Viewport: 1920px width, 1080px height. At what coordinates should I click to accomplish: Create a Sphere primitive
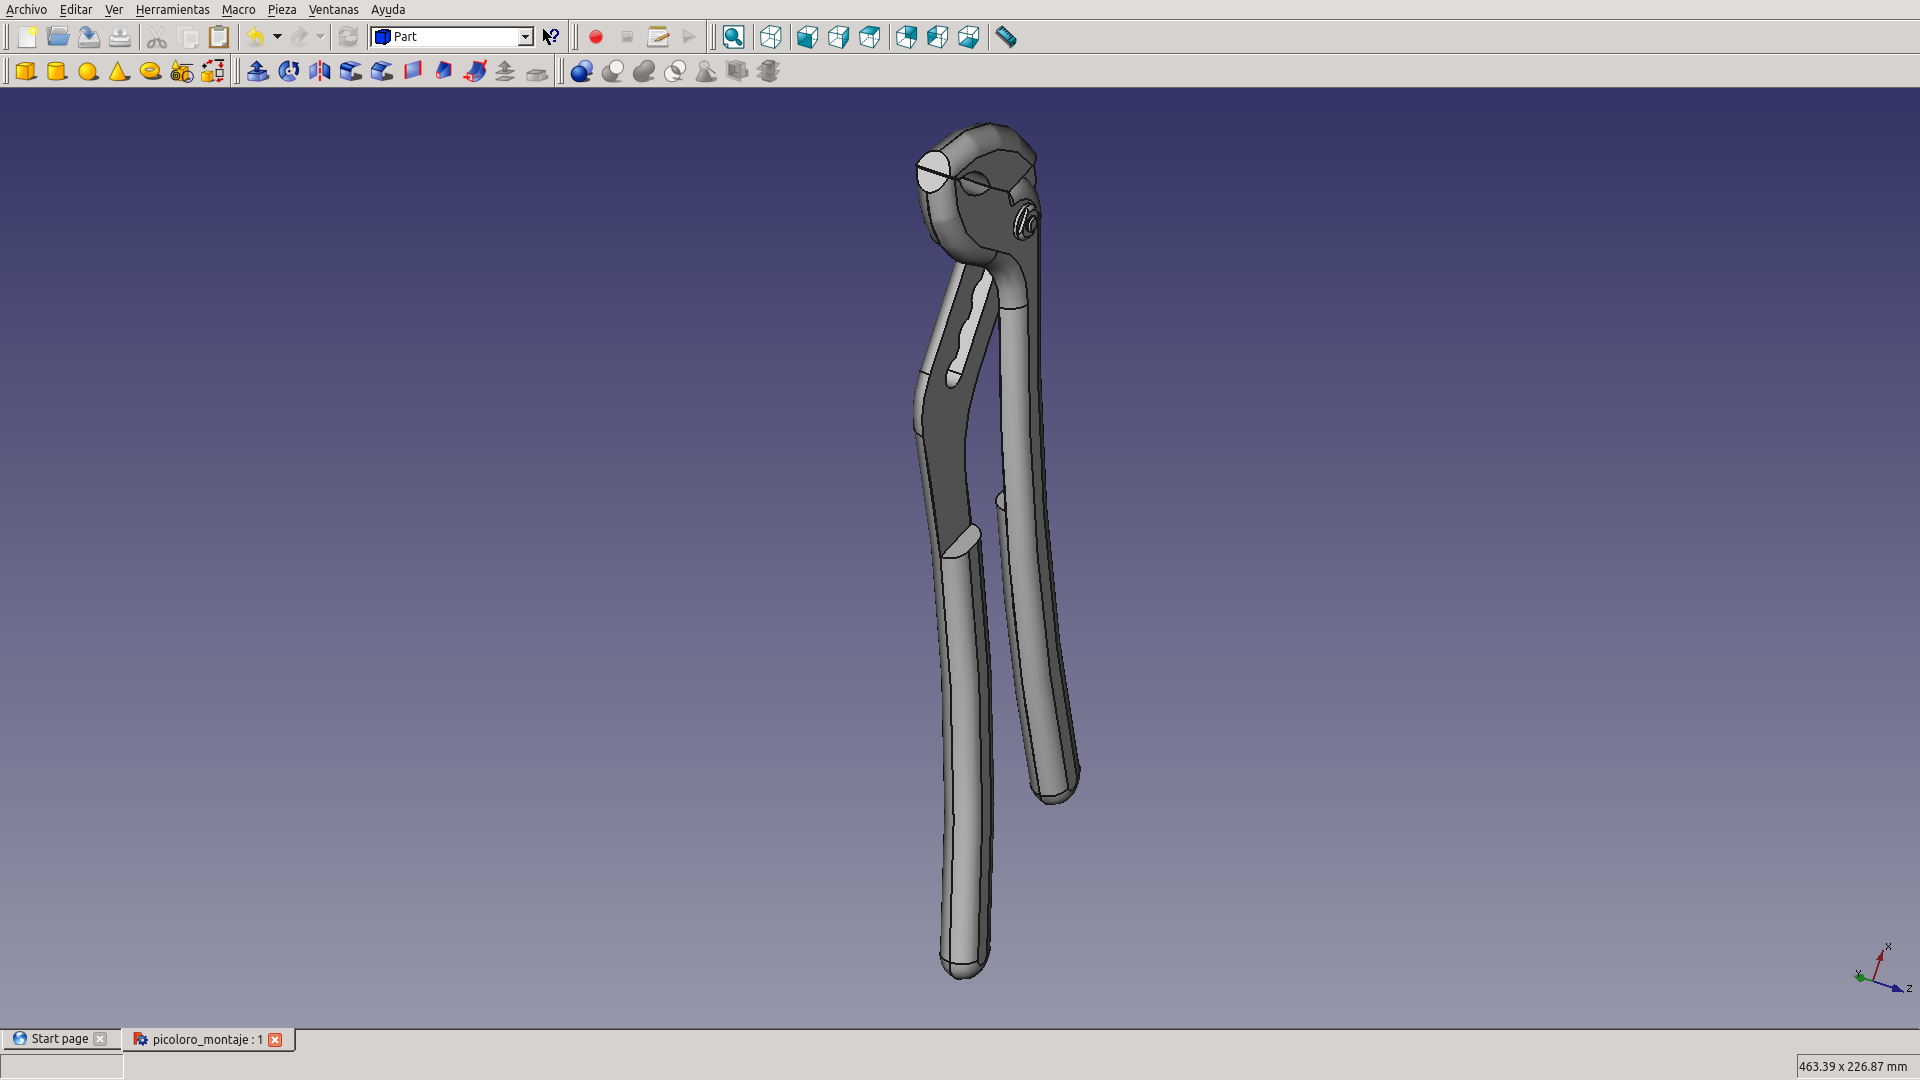pyautogui.click(x=88, y=71)
